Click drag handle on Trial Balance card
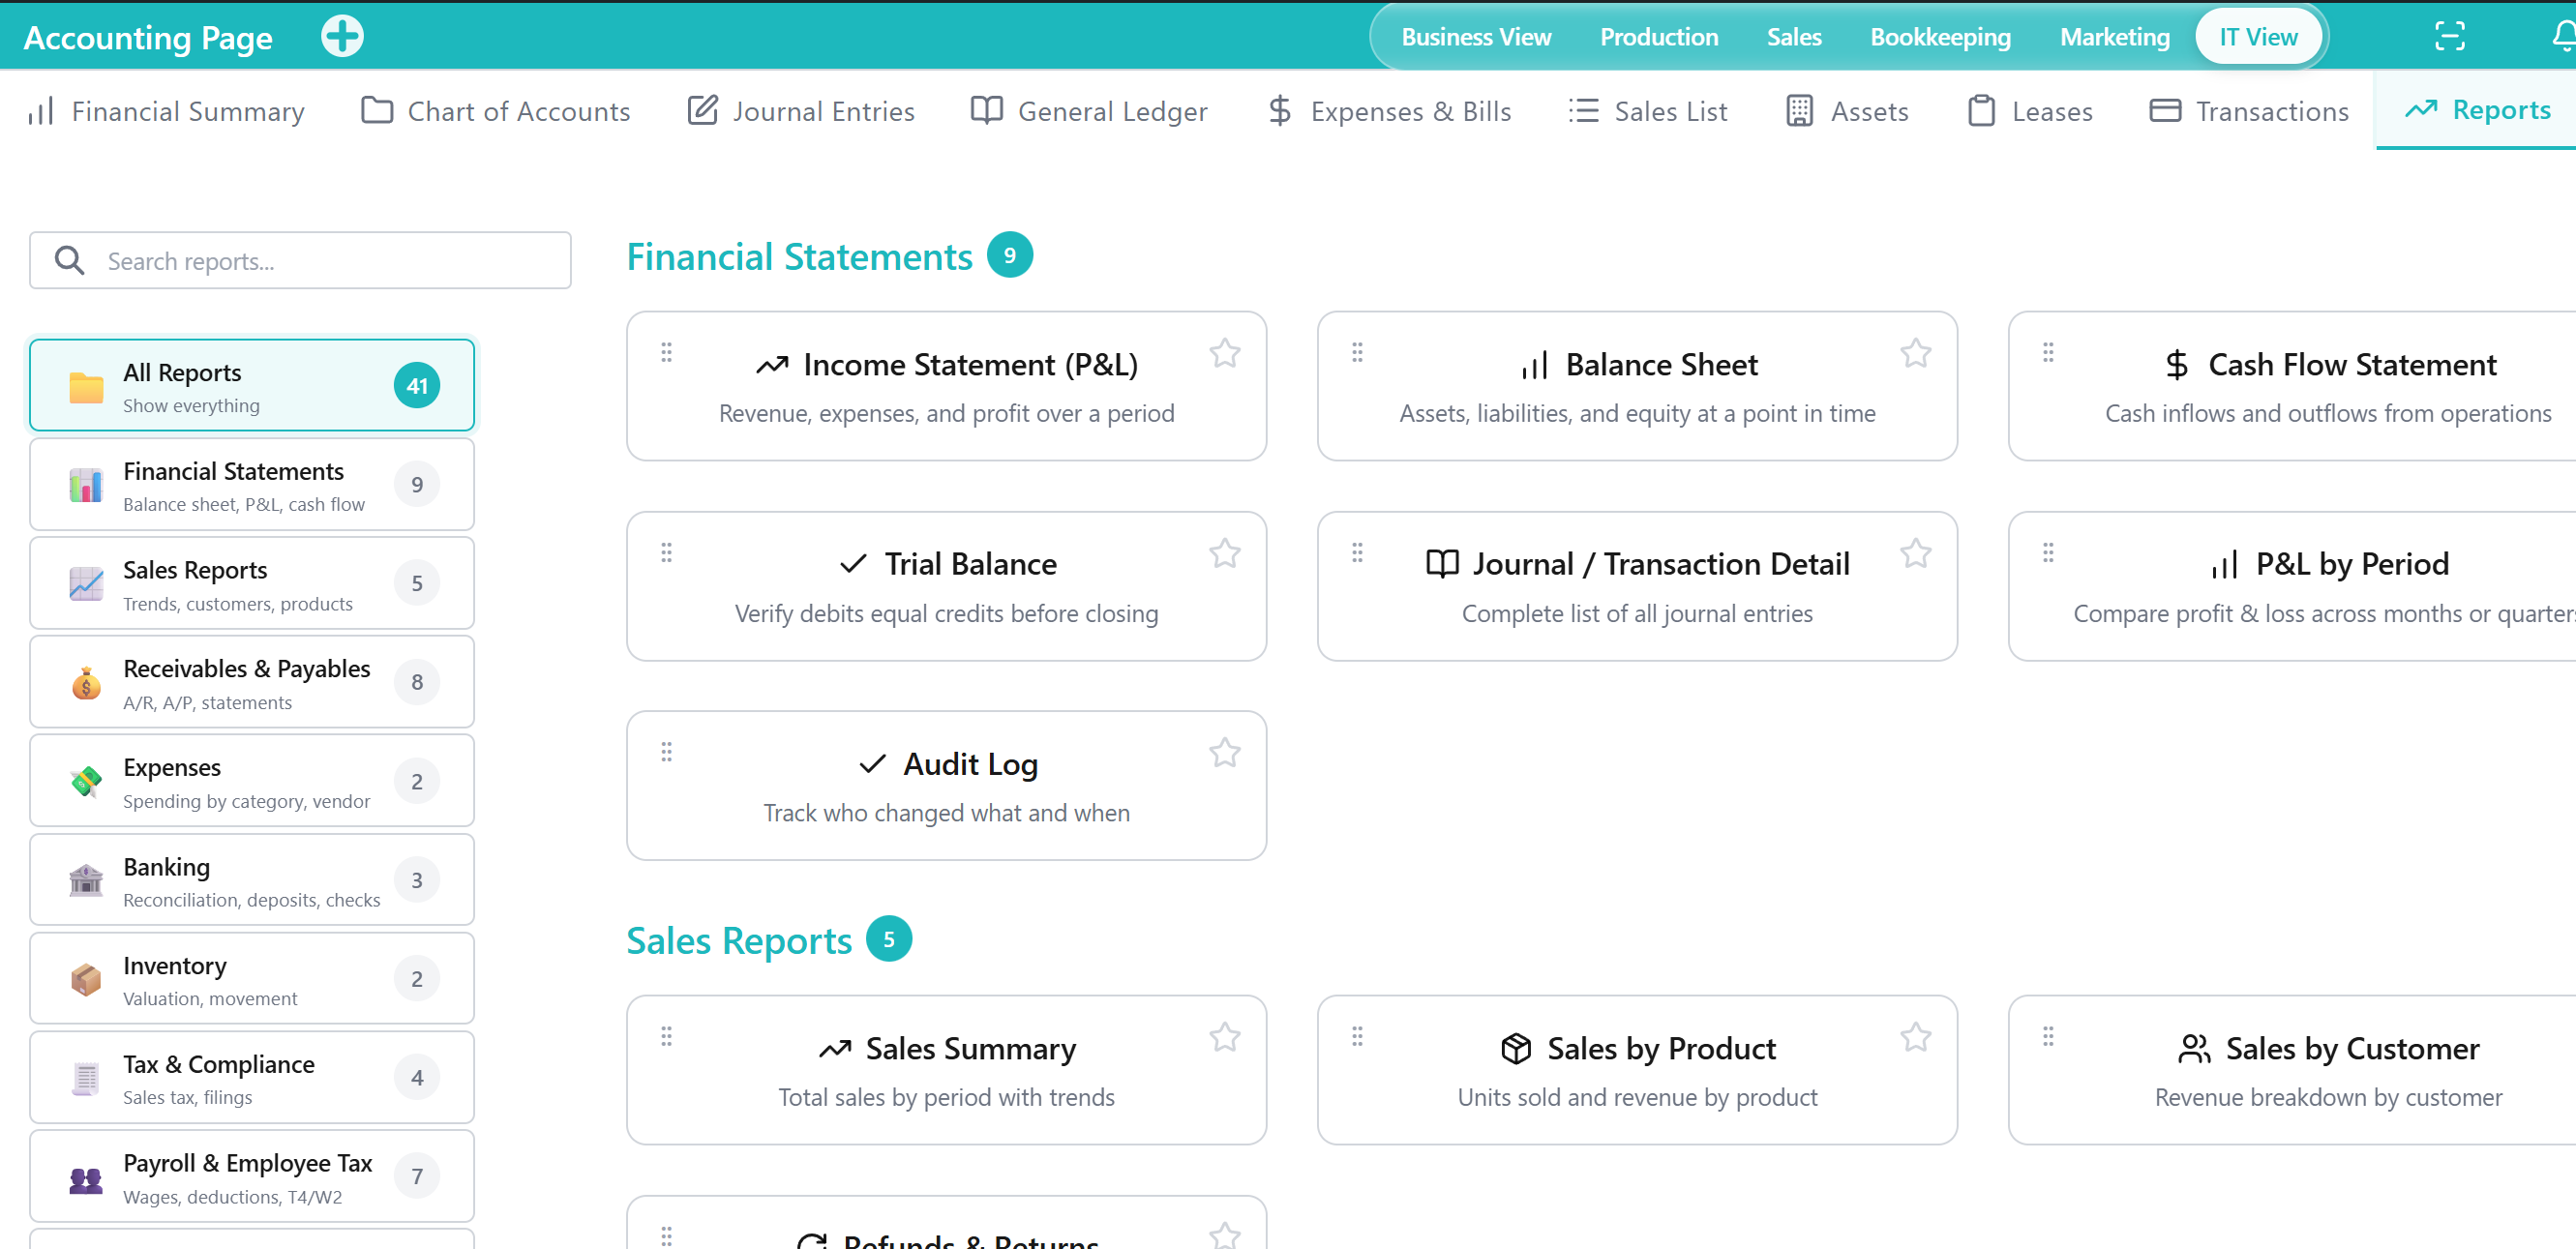The image size is (2576, 1249). coord(666,552)
